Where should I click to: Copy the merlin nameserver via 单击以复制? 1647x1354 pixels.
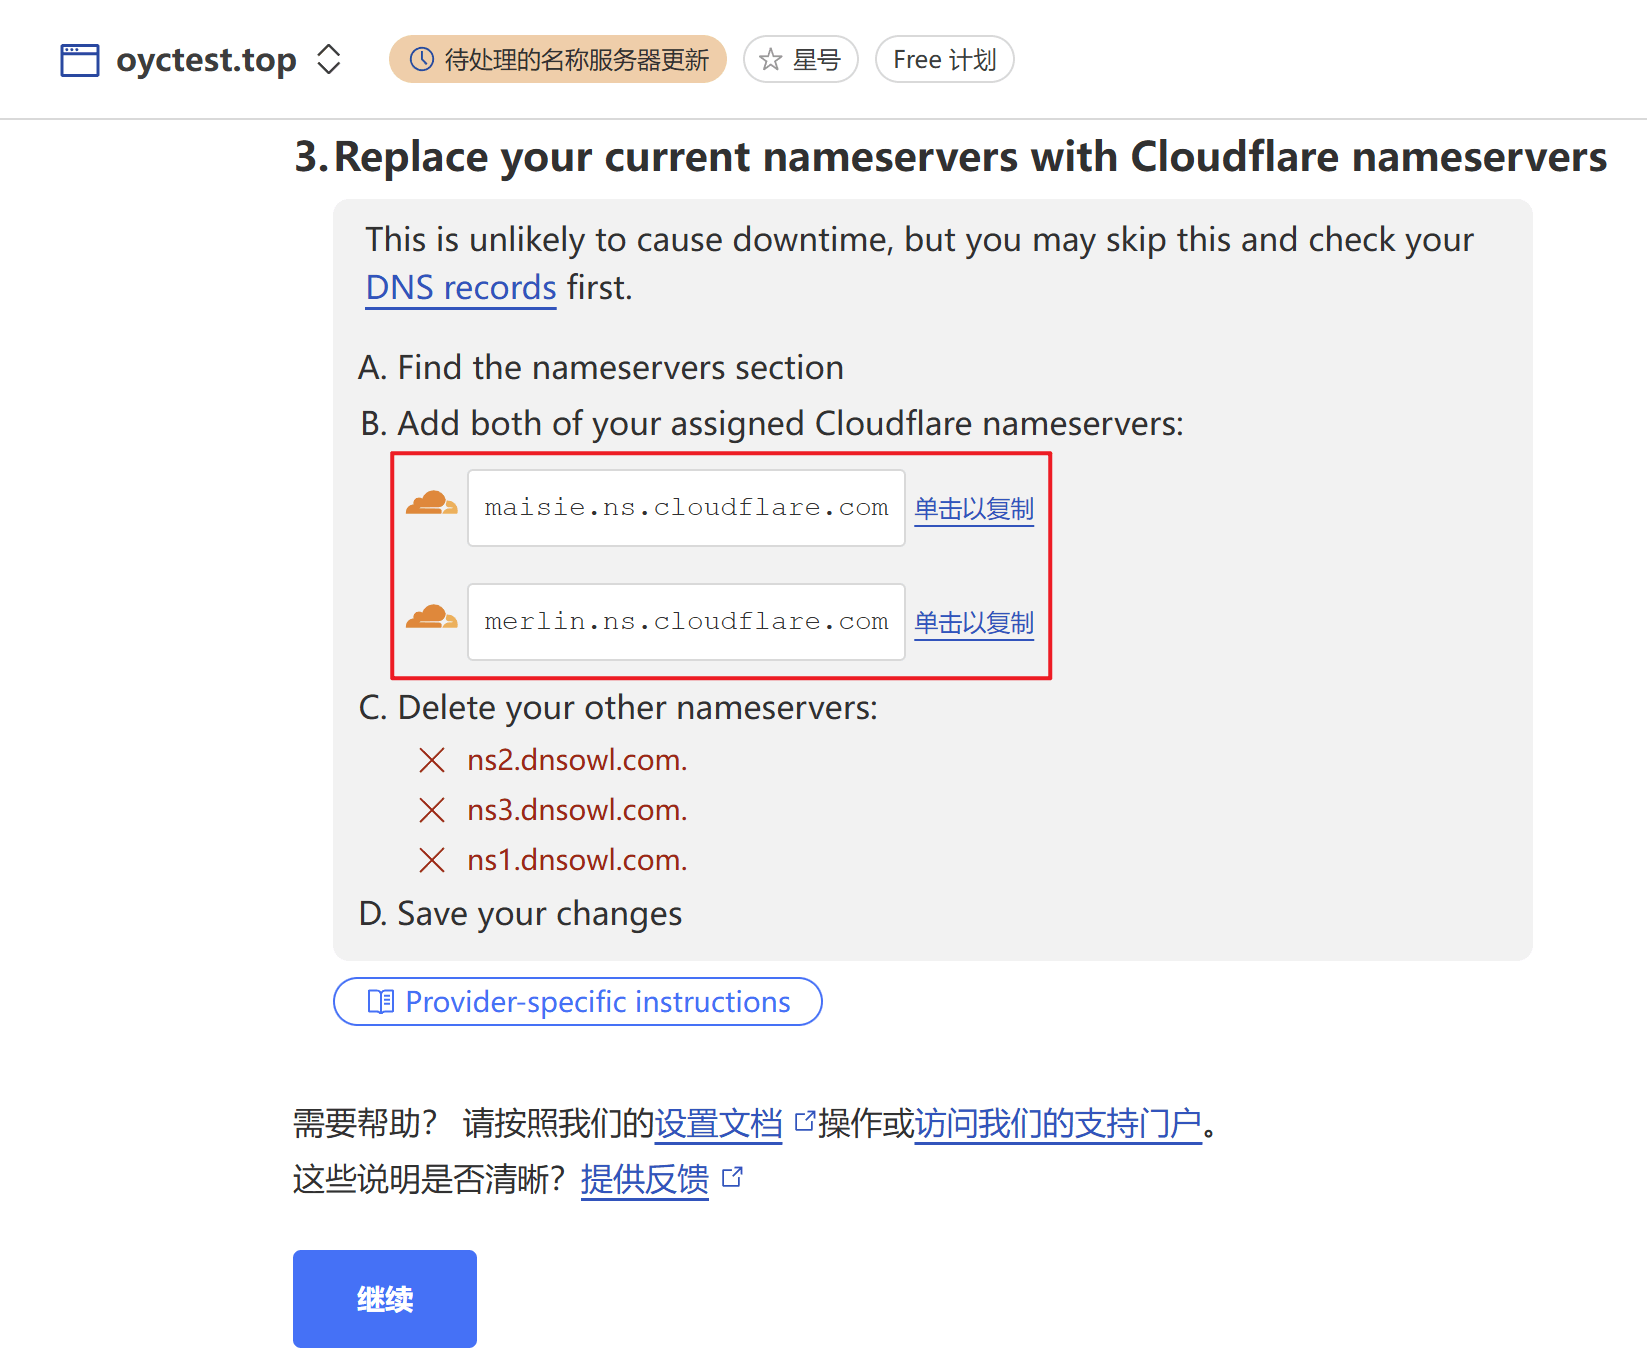(974, 623)
